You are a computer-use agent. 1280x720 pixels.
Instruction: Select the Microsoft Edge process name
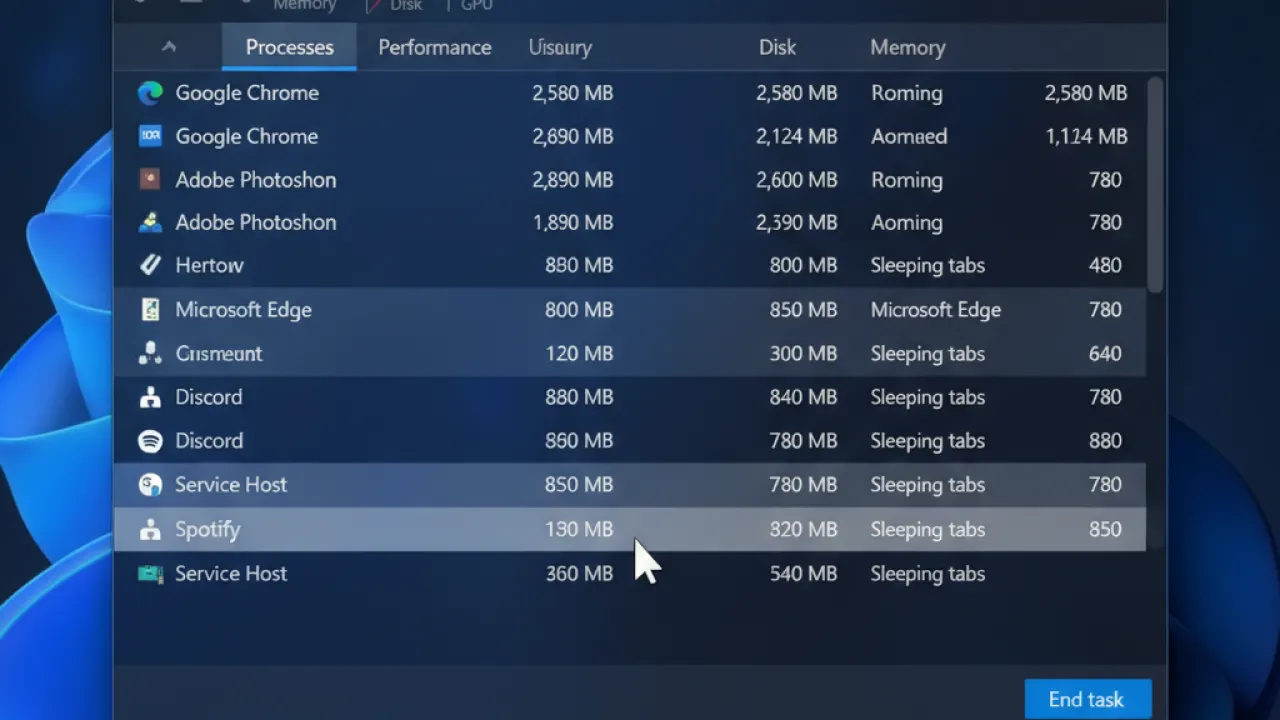(x=243, y=310)
